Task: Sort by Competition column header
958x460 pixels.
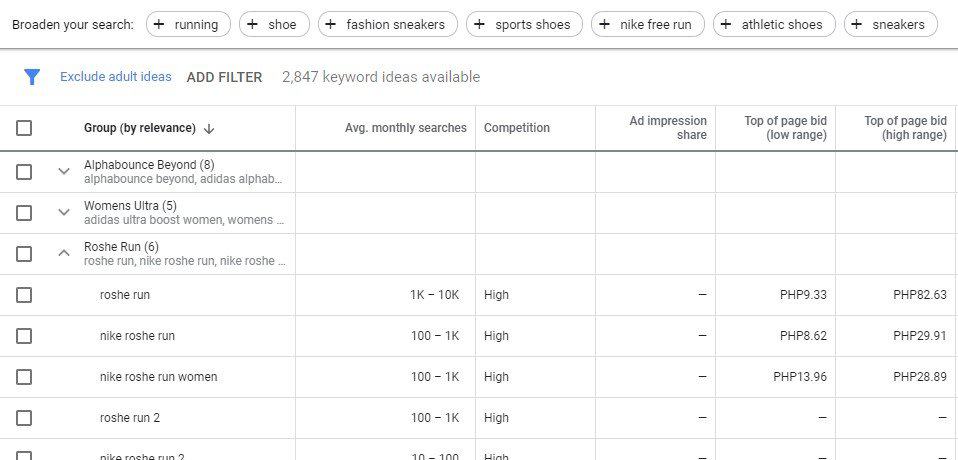Action: coord(517,128)
